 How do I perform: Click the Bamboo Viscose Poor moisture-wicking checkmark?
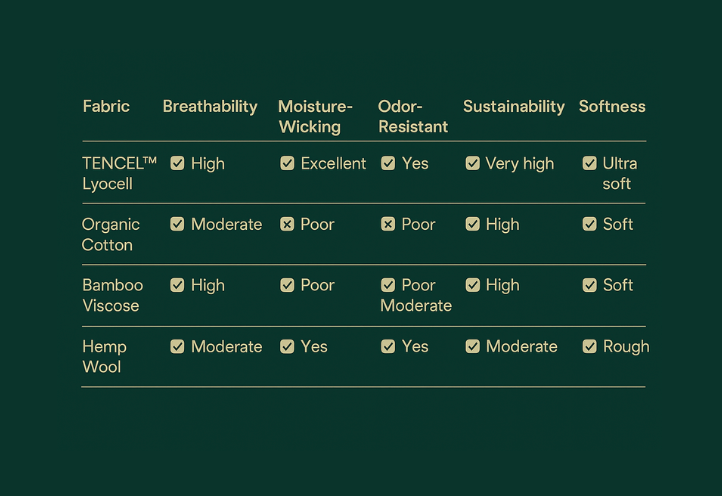pyautogui.click(x=287, y=285)
